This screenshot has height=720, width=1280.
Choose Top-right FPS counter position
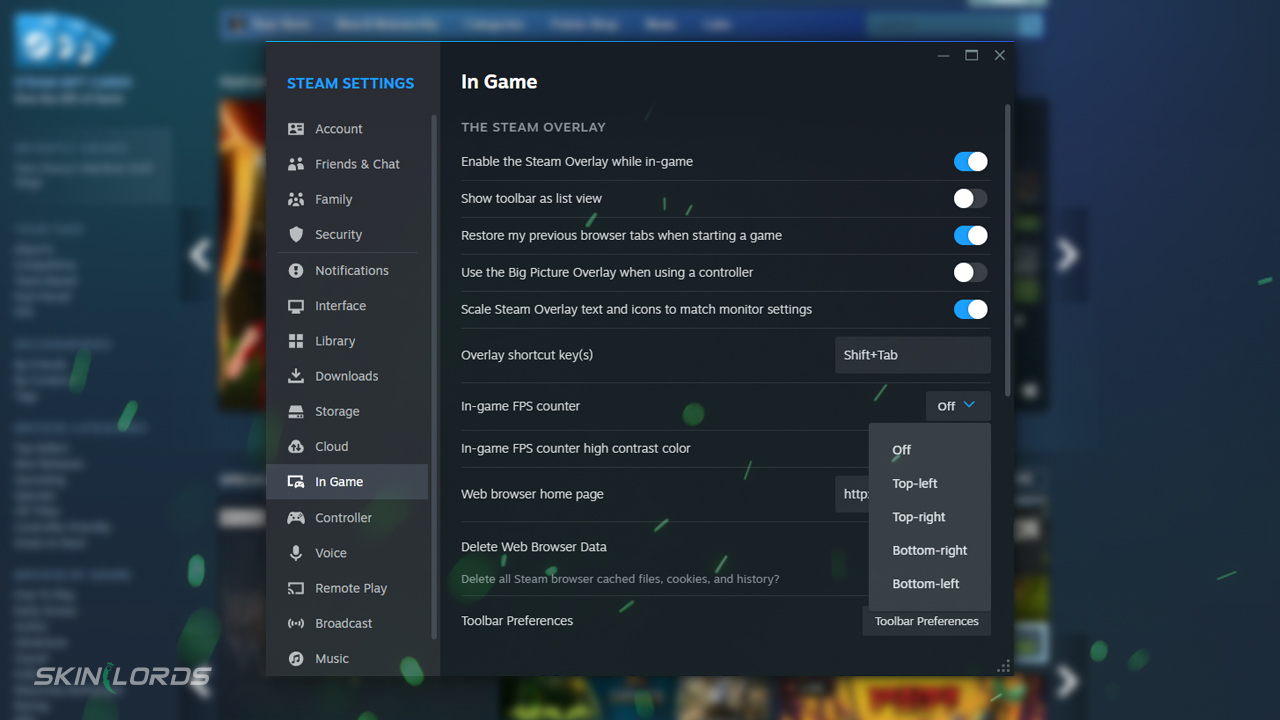pyautogui.click(x=930, y=517)
